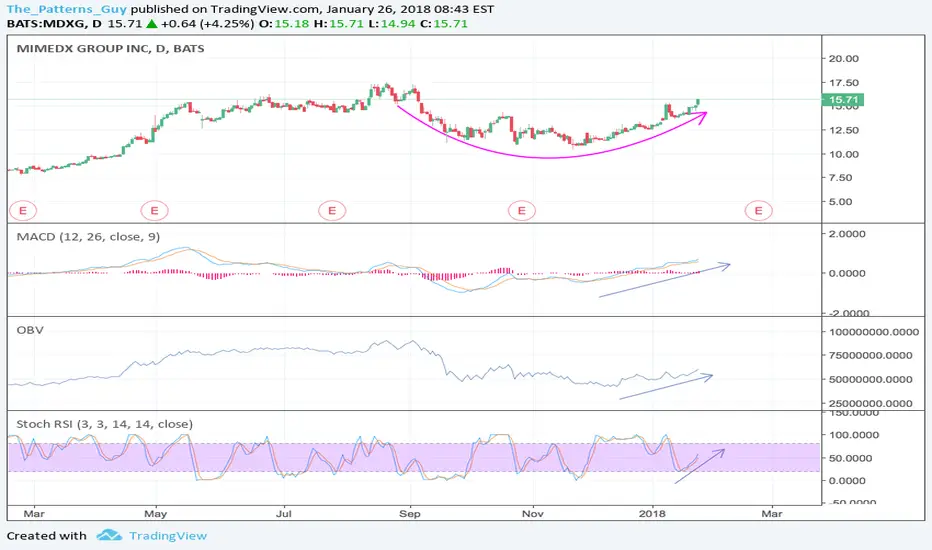
Task: Select the Stoch RSI indicator label
Action: tap(105, 424)
